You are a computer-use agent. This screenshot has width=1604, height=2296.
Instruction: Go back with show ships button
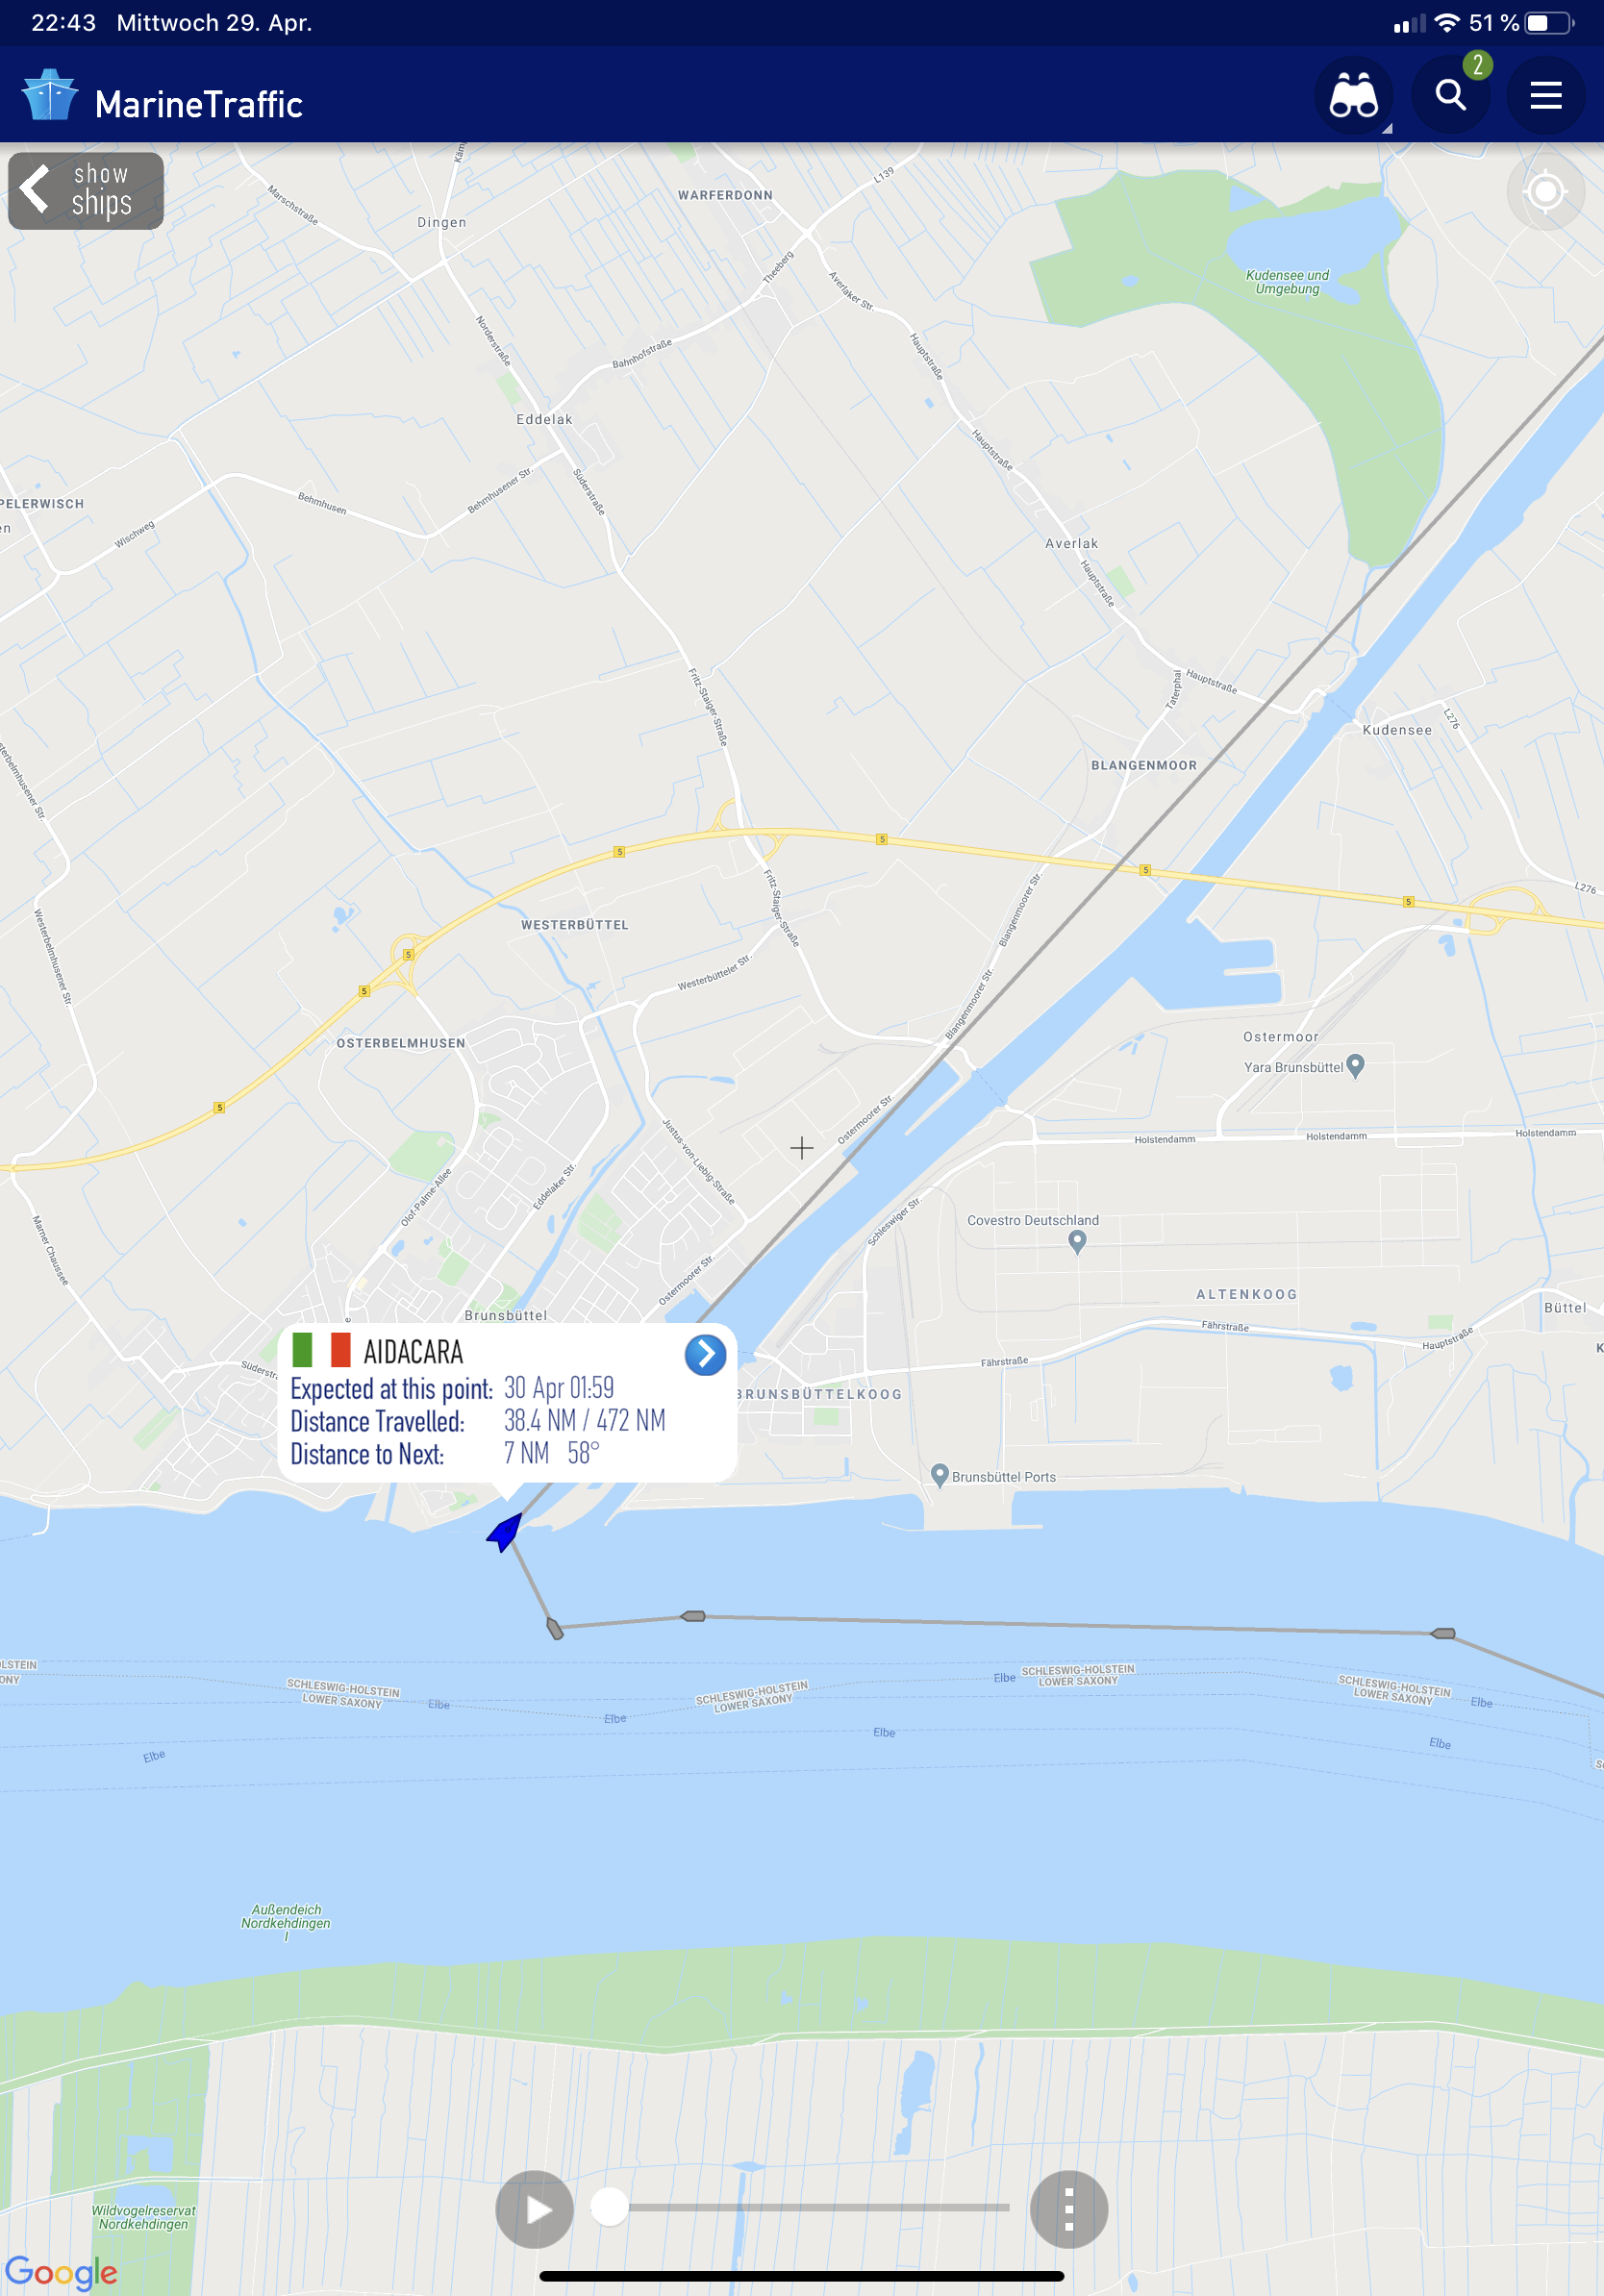click(x=86, y=191)
